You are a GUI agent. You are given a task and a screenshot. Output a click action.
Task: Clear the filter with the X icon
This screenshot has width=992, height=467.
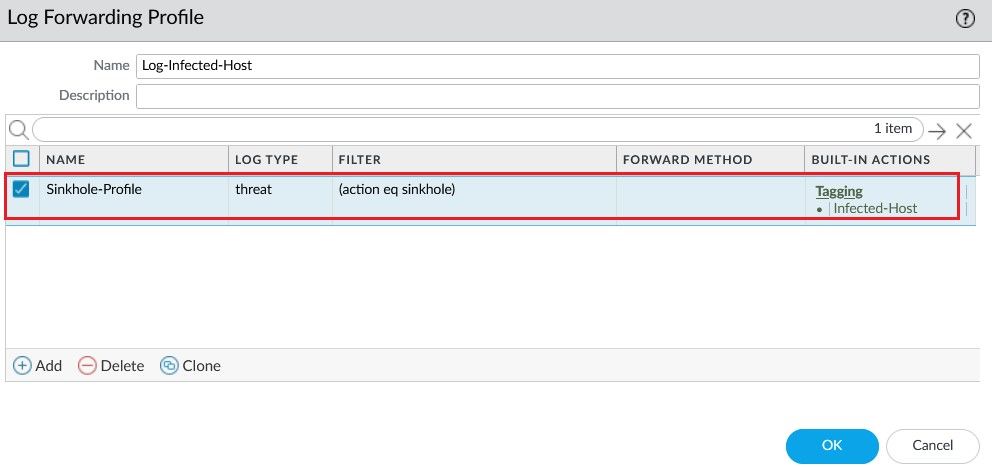(x=964, y=131)
